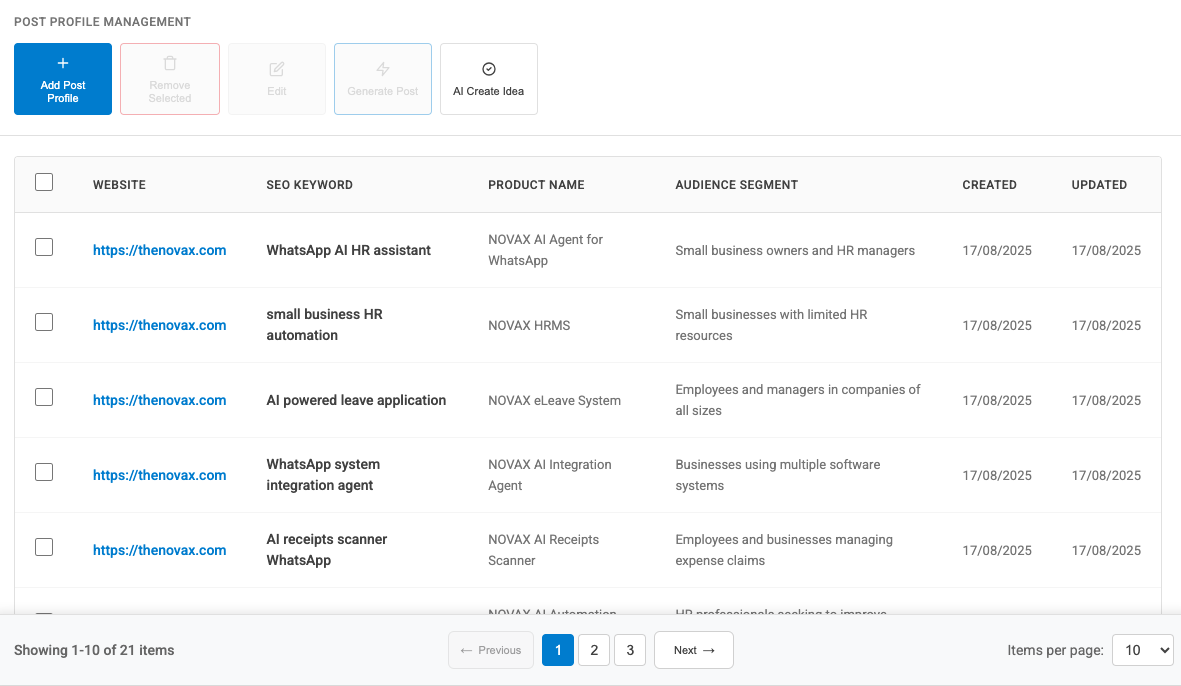Click the 'NOVAX HRMS' product cell

pyautogui.click(x=529, y=325)
